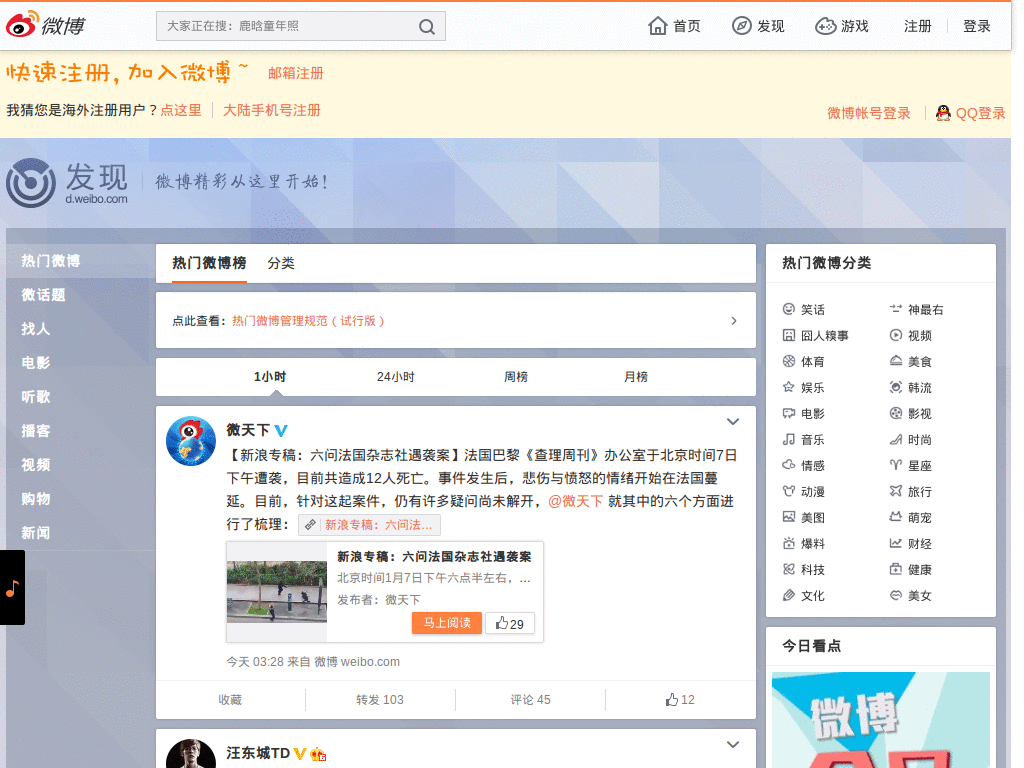This screenshot has width=1024, height=768.
Task: Open the 科技 category
Action: (804, 570)
